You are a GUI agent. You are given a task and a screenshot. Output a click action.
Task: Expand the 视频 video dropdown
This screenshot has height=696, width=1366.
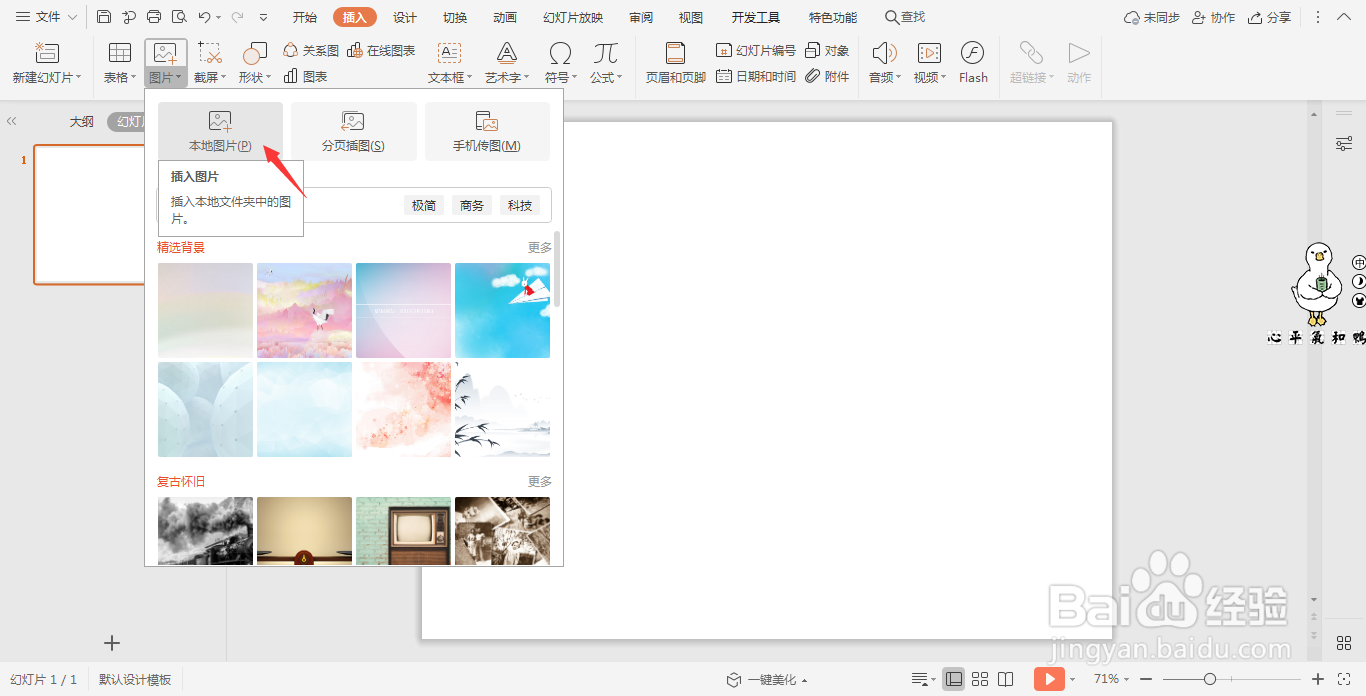click(928, 62)
